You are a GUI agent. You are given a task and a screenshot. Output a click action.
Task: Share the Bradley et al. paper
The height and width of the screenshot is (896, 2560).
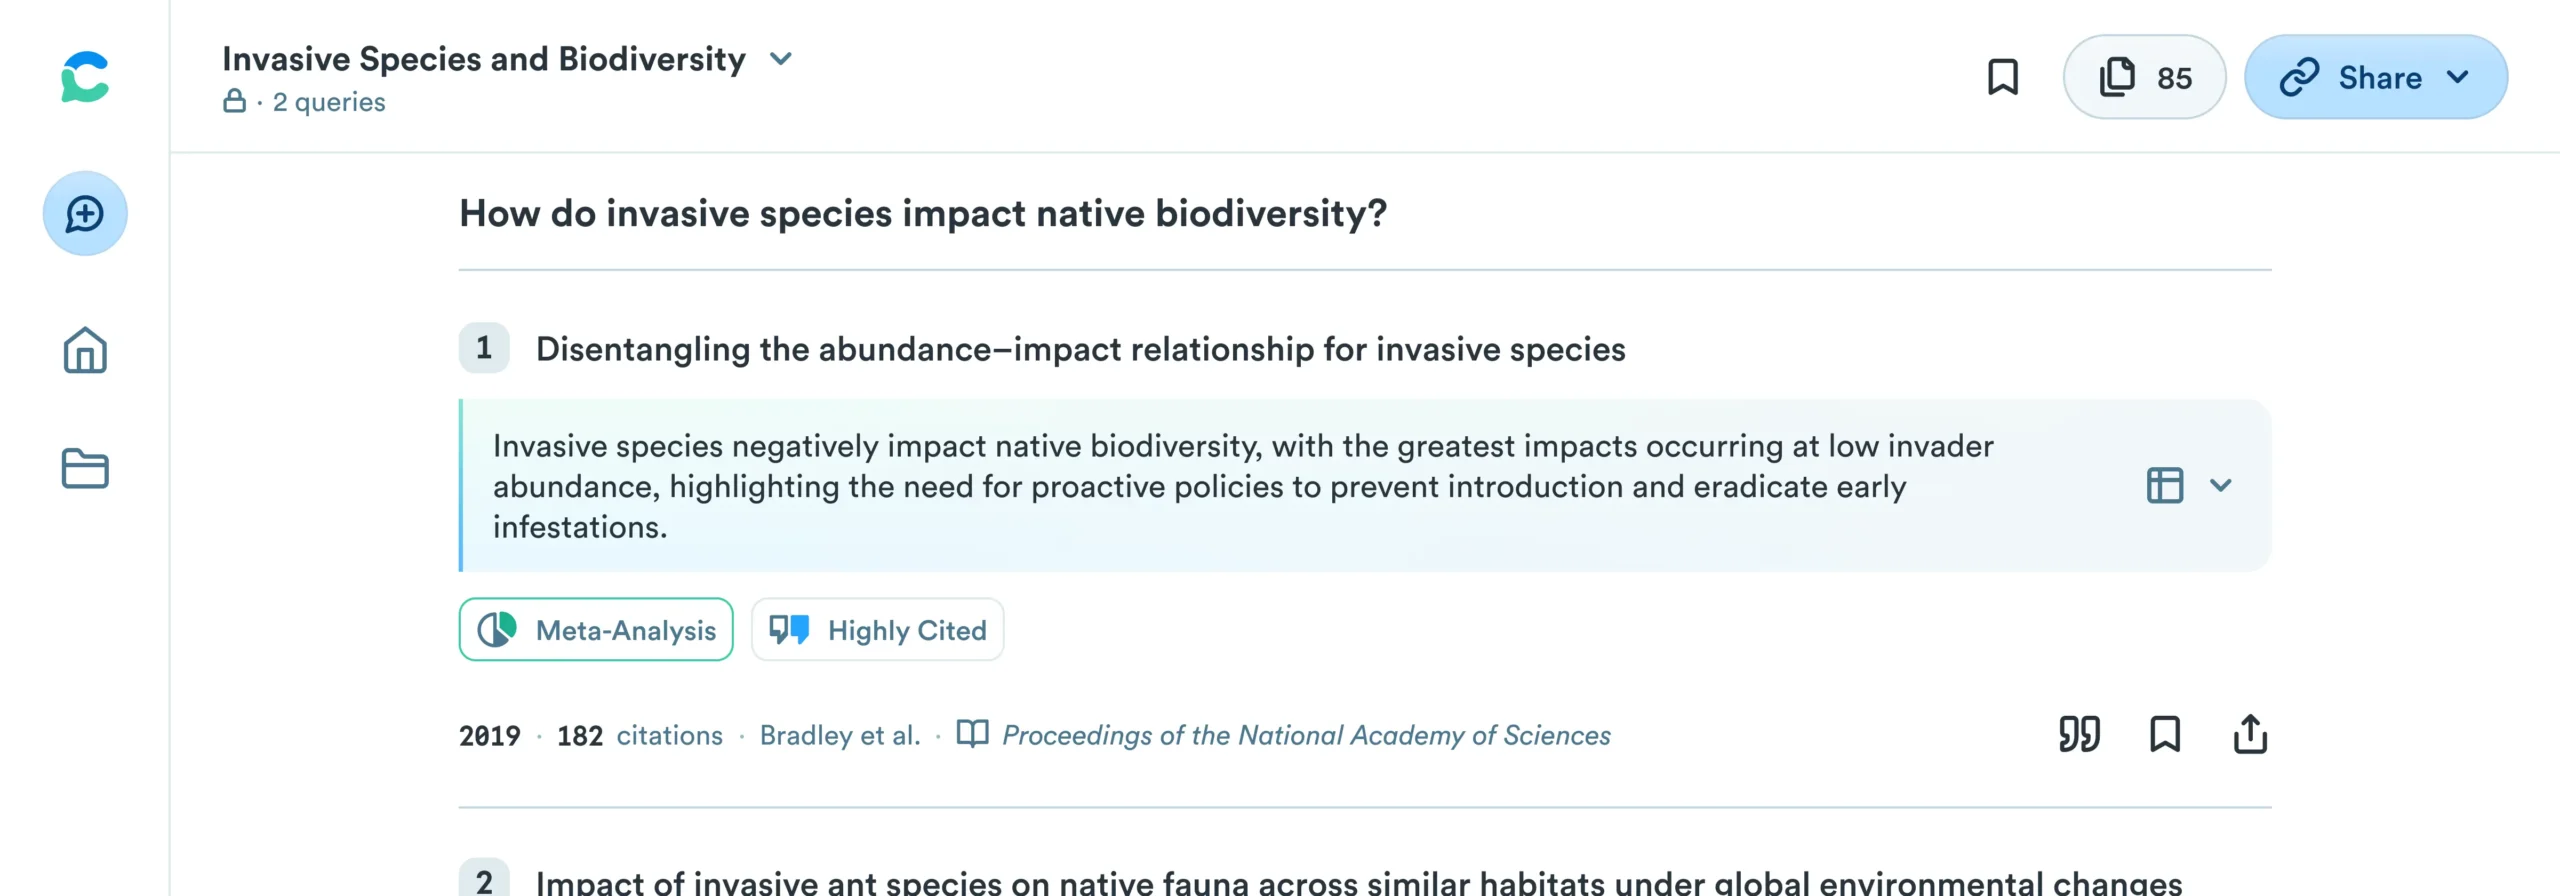(2250, 735)
